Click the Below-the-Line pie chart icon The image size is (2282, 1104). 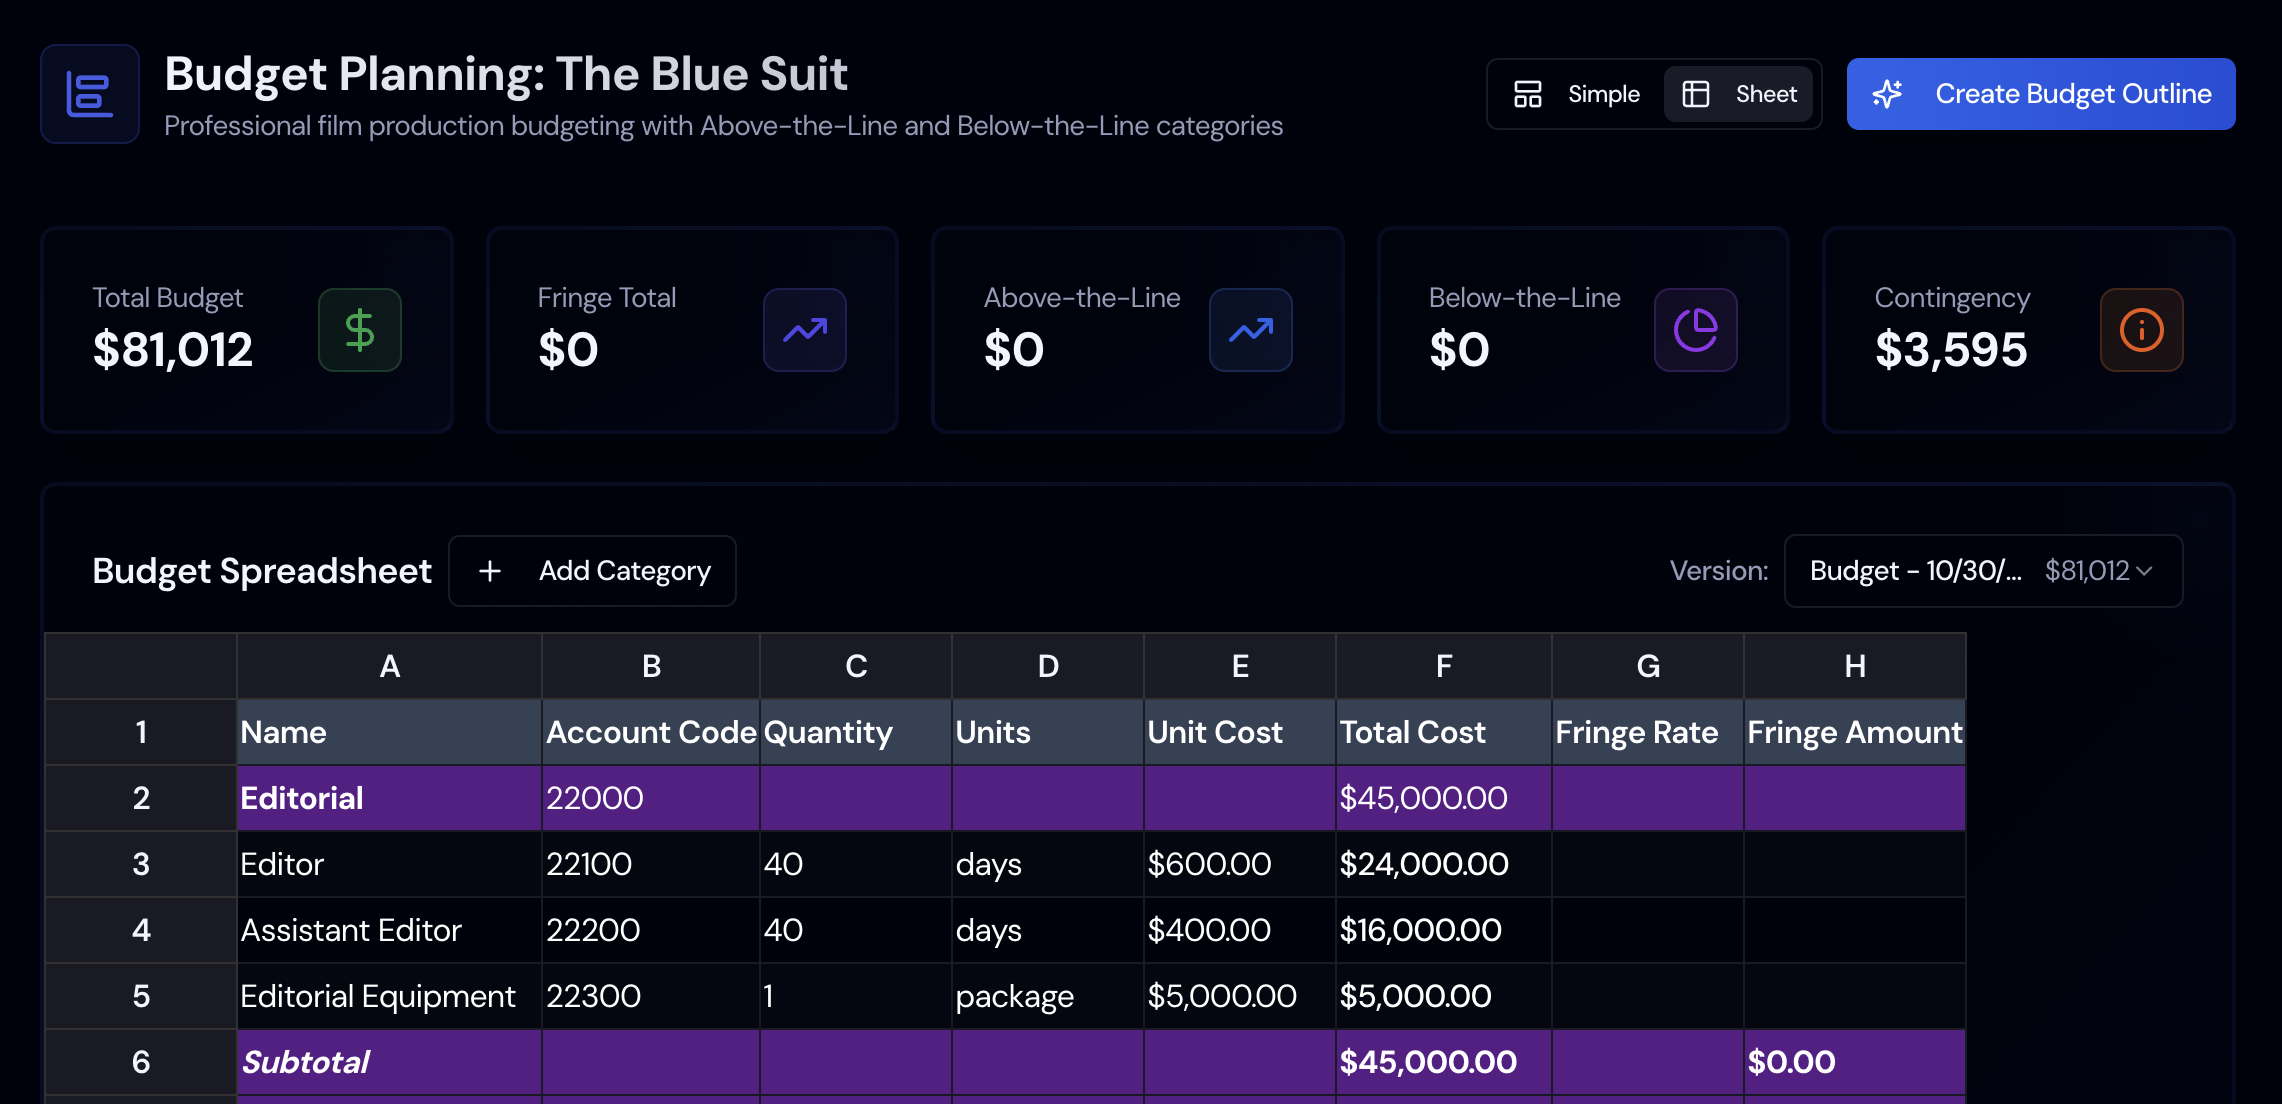(x=1695, y=330)
